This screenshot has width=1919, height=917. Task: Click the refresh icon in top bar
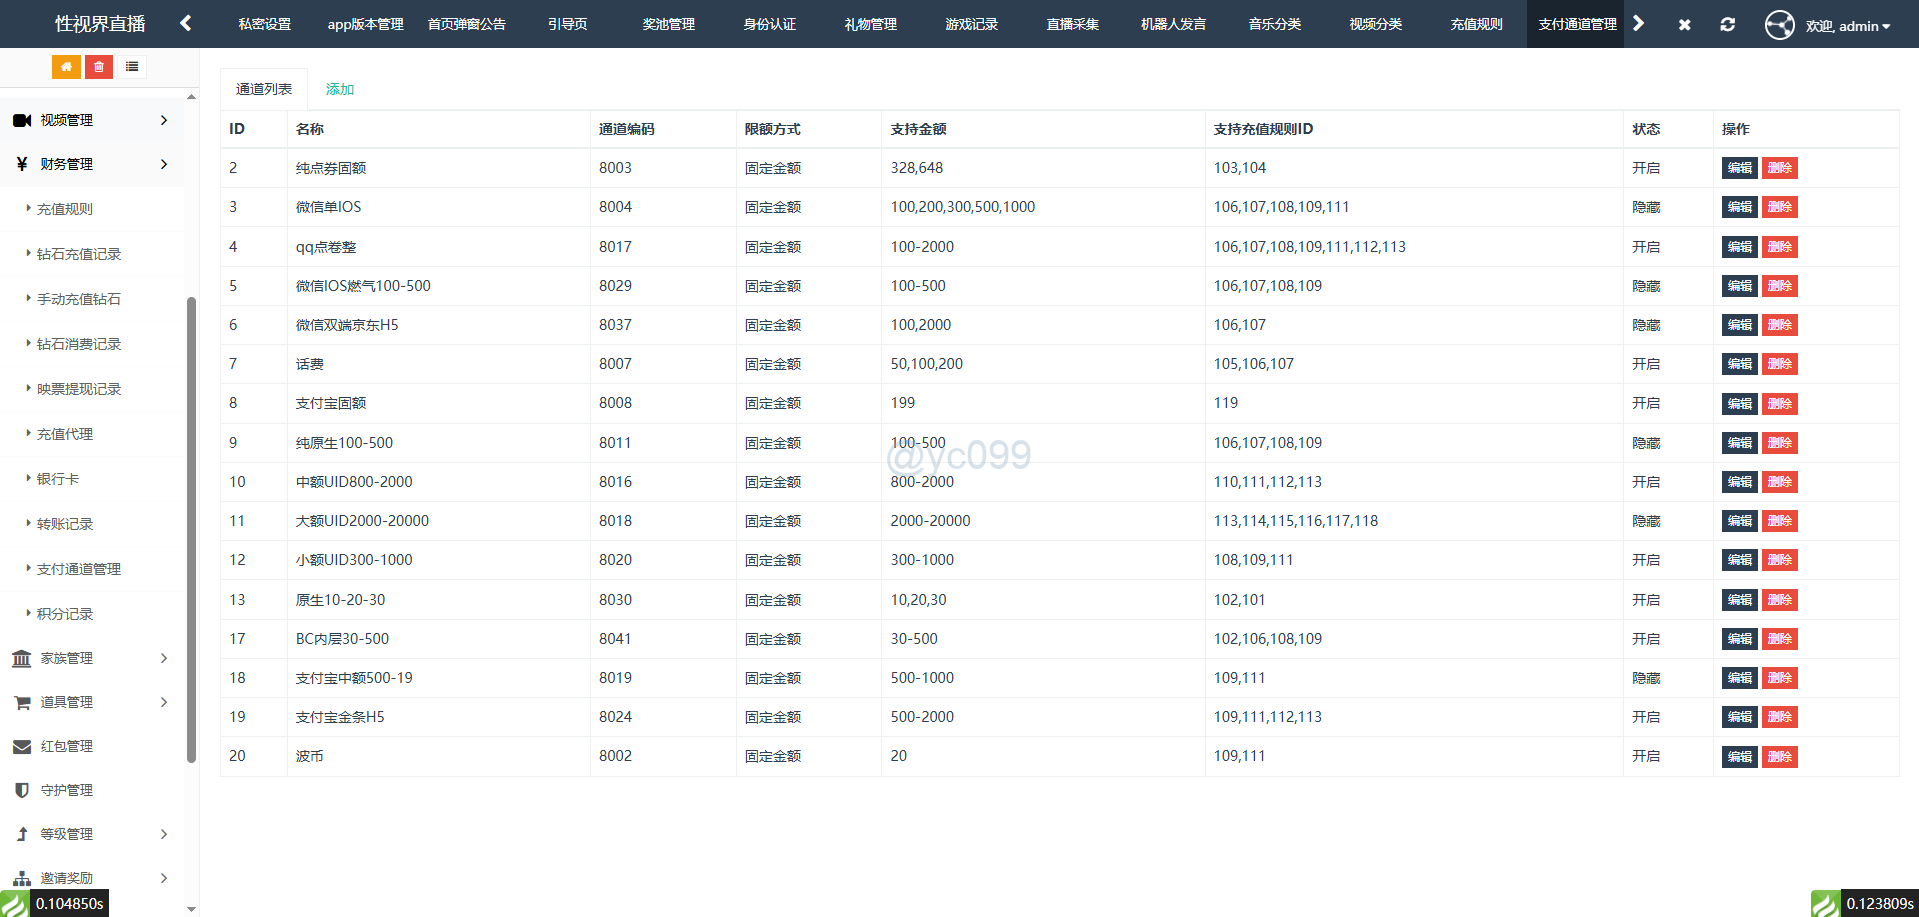(x=1727, y=24)
